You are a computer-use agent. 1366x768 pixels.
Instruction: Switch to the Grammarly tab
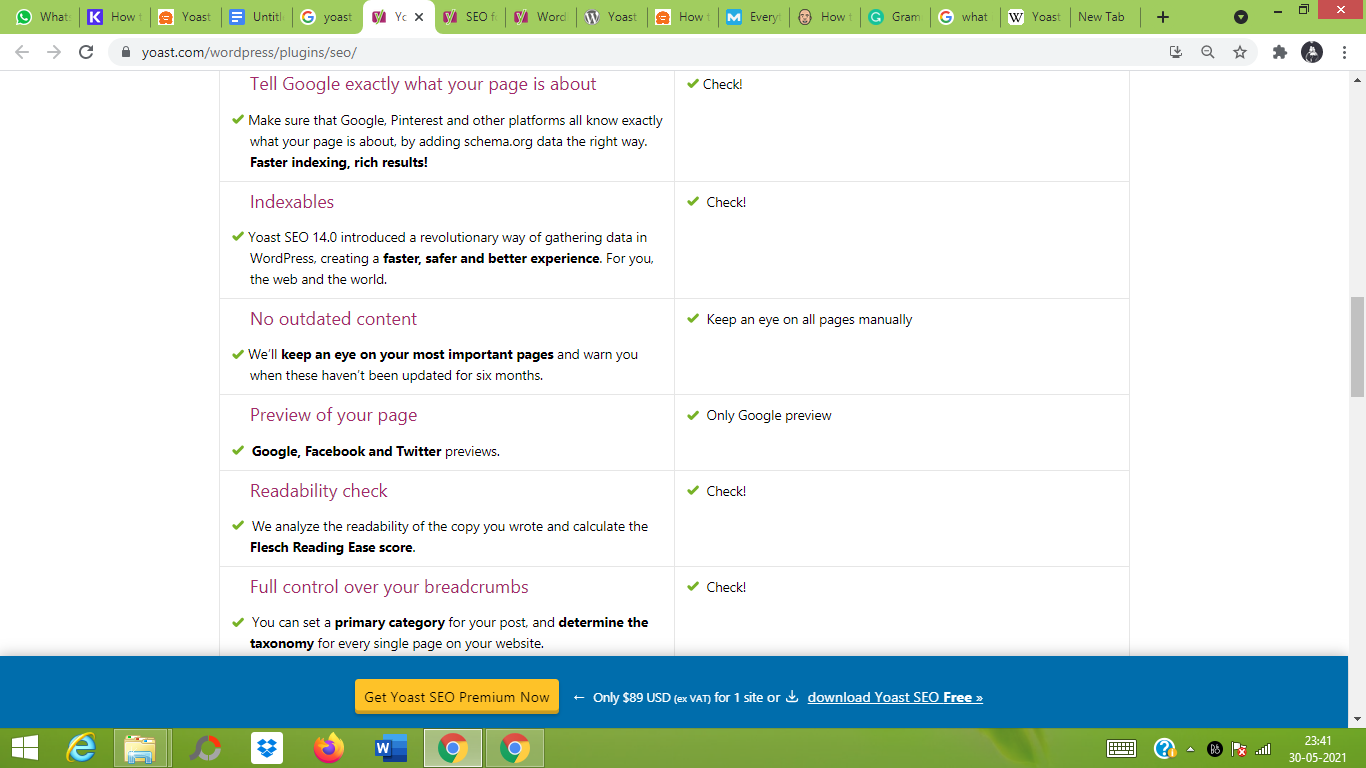click(x=895, y=17)
